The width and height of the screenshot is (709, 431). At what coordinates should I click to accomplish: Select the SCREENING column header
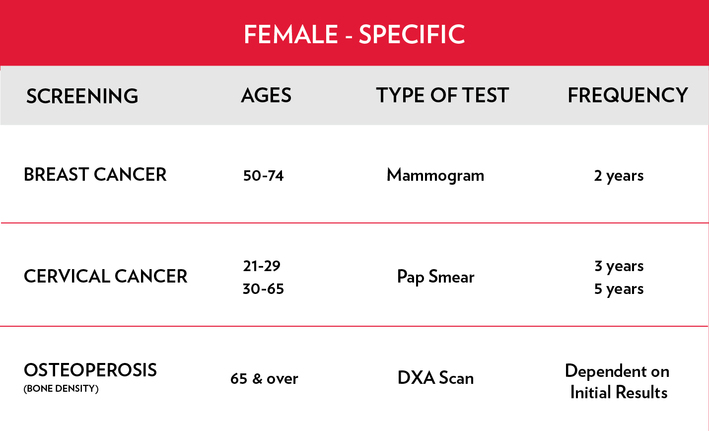[82, 96]
